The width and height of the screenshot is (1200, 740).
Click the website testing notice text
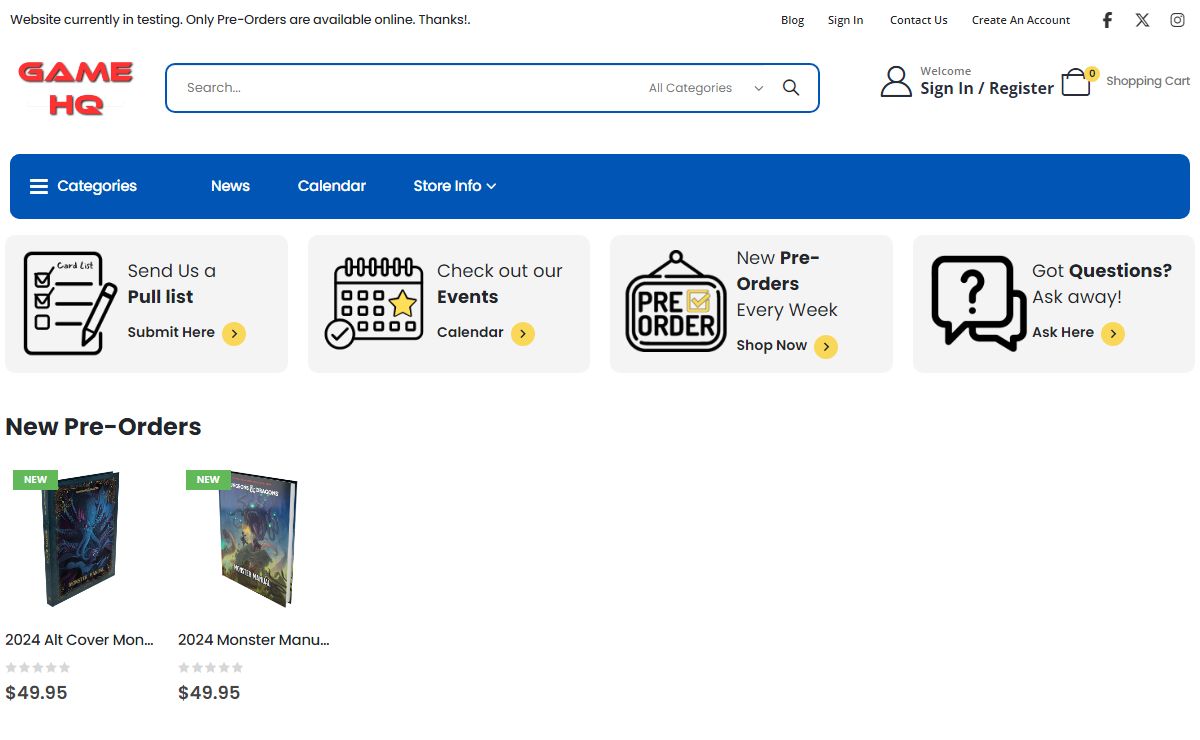(240, 20)
